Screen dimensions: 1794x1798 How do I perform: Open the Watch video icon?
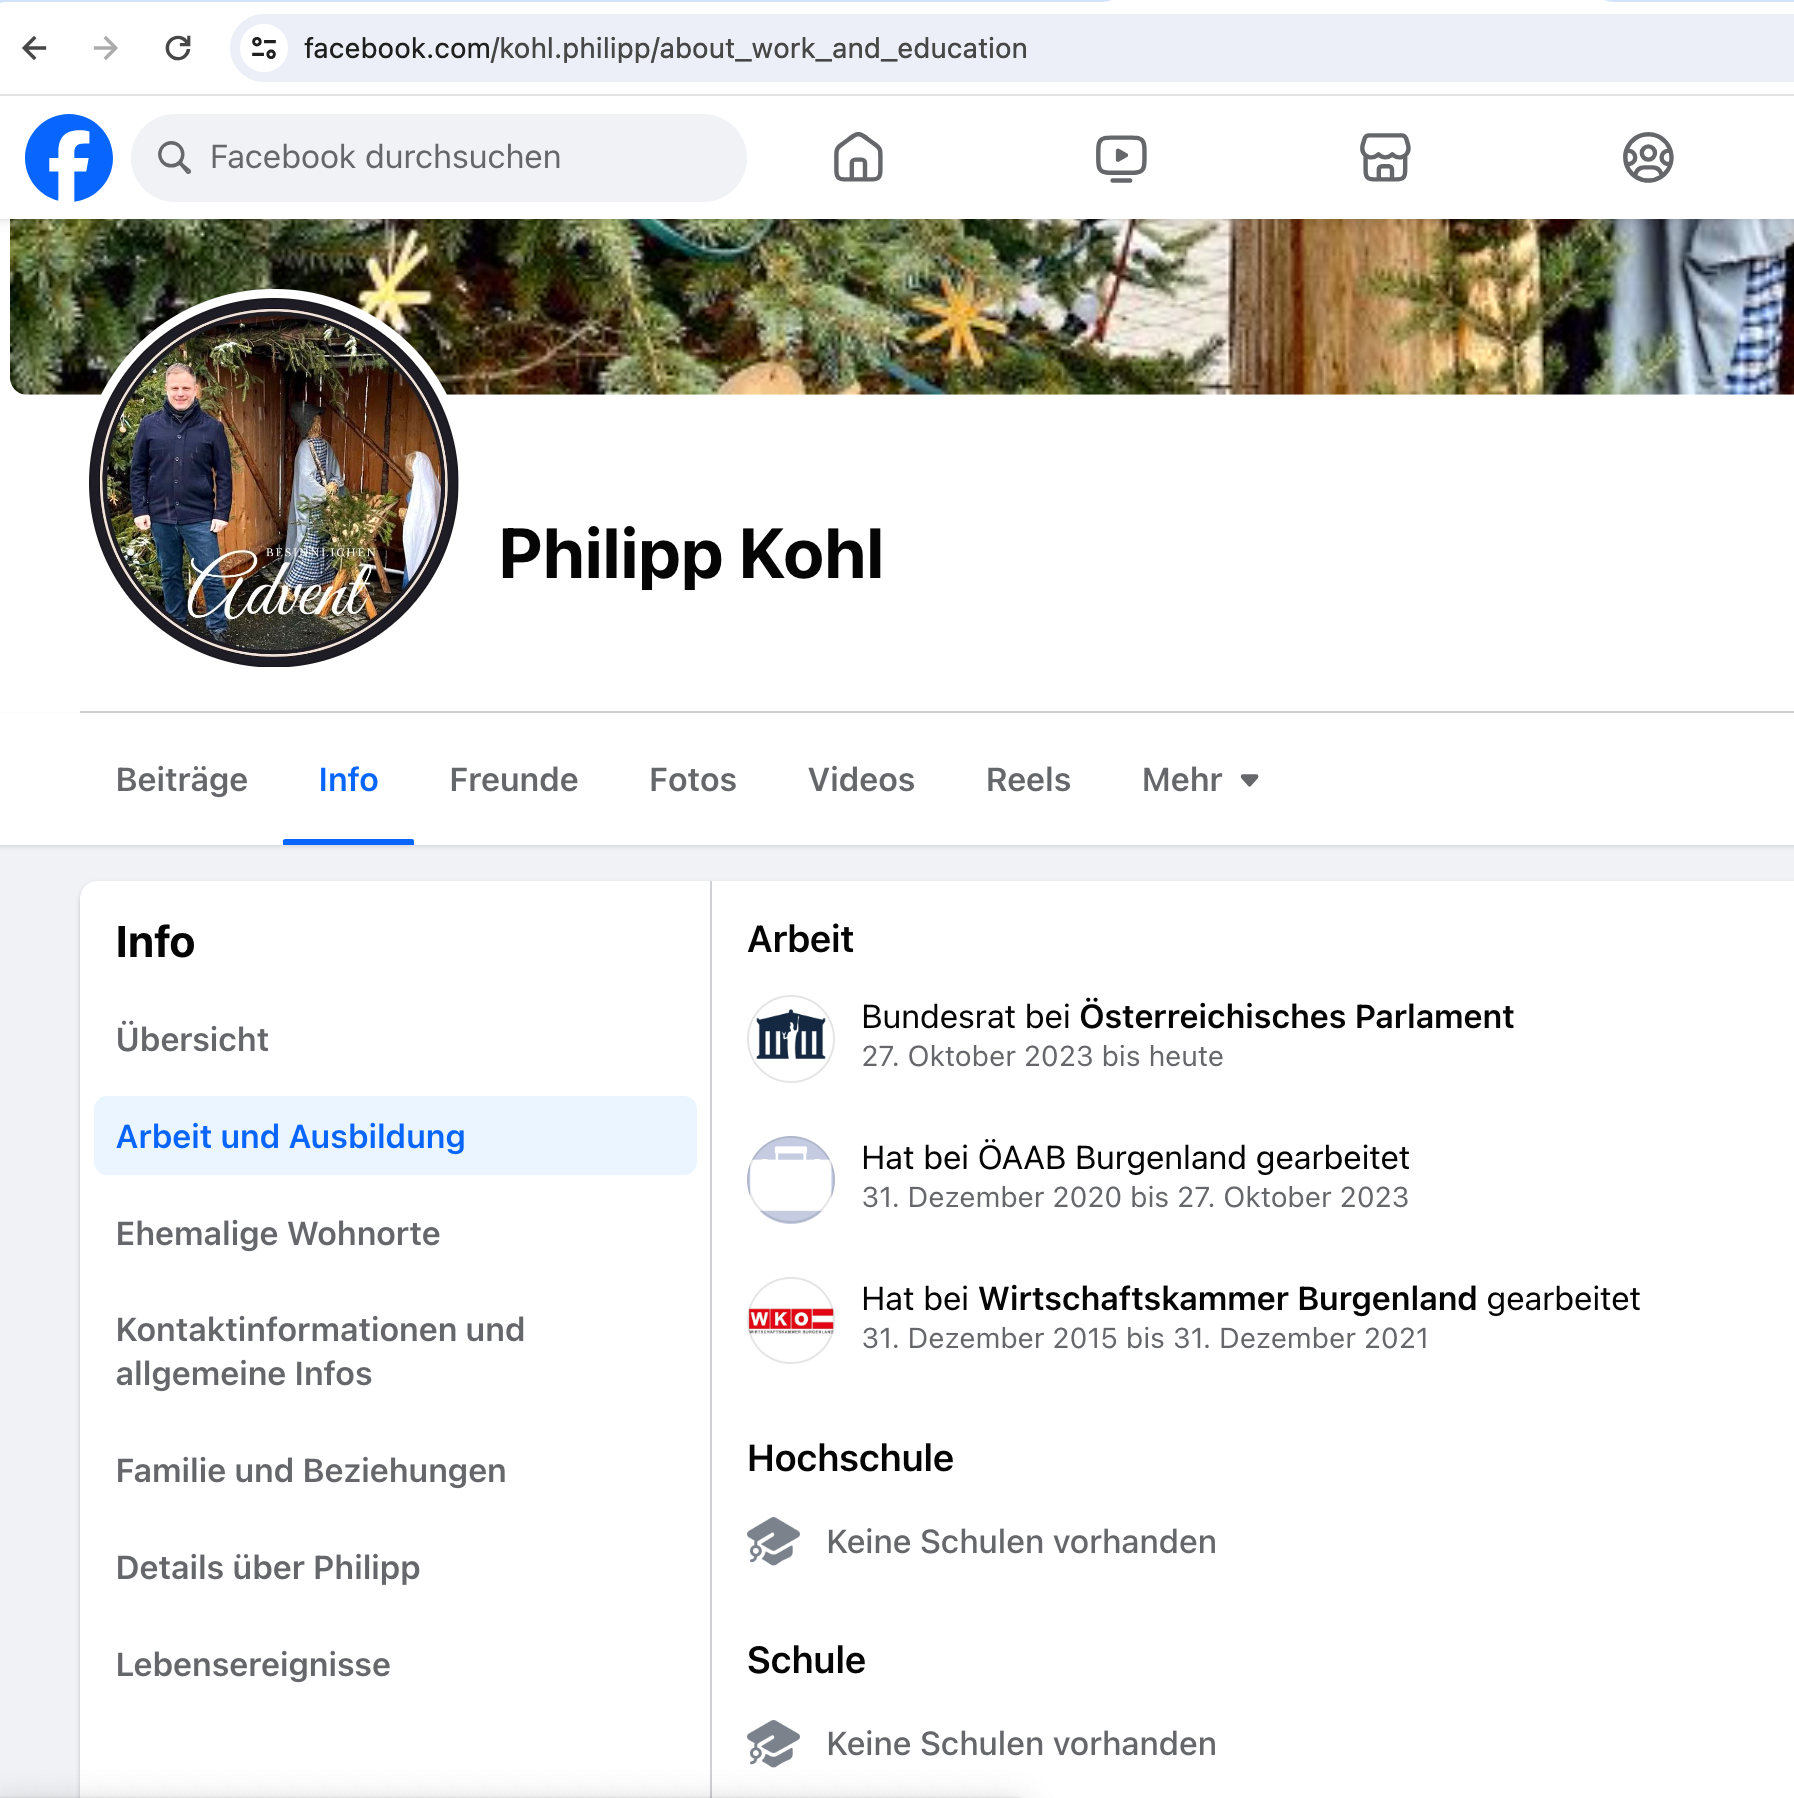click(1121, 158)
